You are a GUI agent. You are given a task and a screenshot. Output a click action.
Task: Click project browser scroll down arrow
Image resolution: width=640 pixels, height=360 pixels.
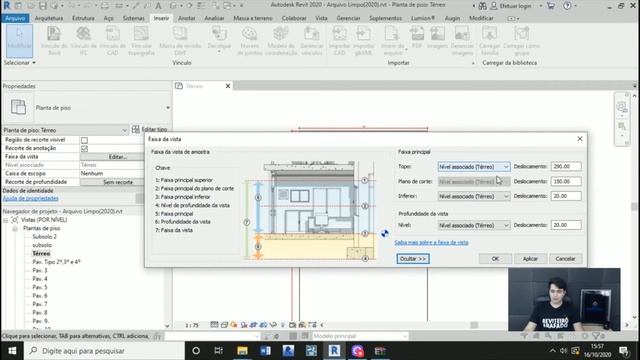[167, 326]
